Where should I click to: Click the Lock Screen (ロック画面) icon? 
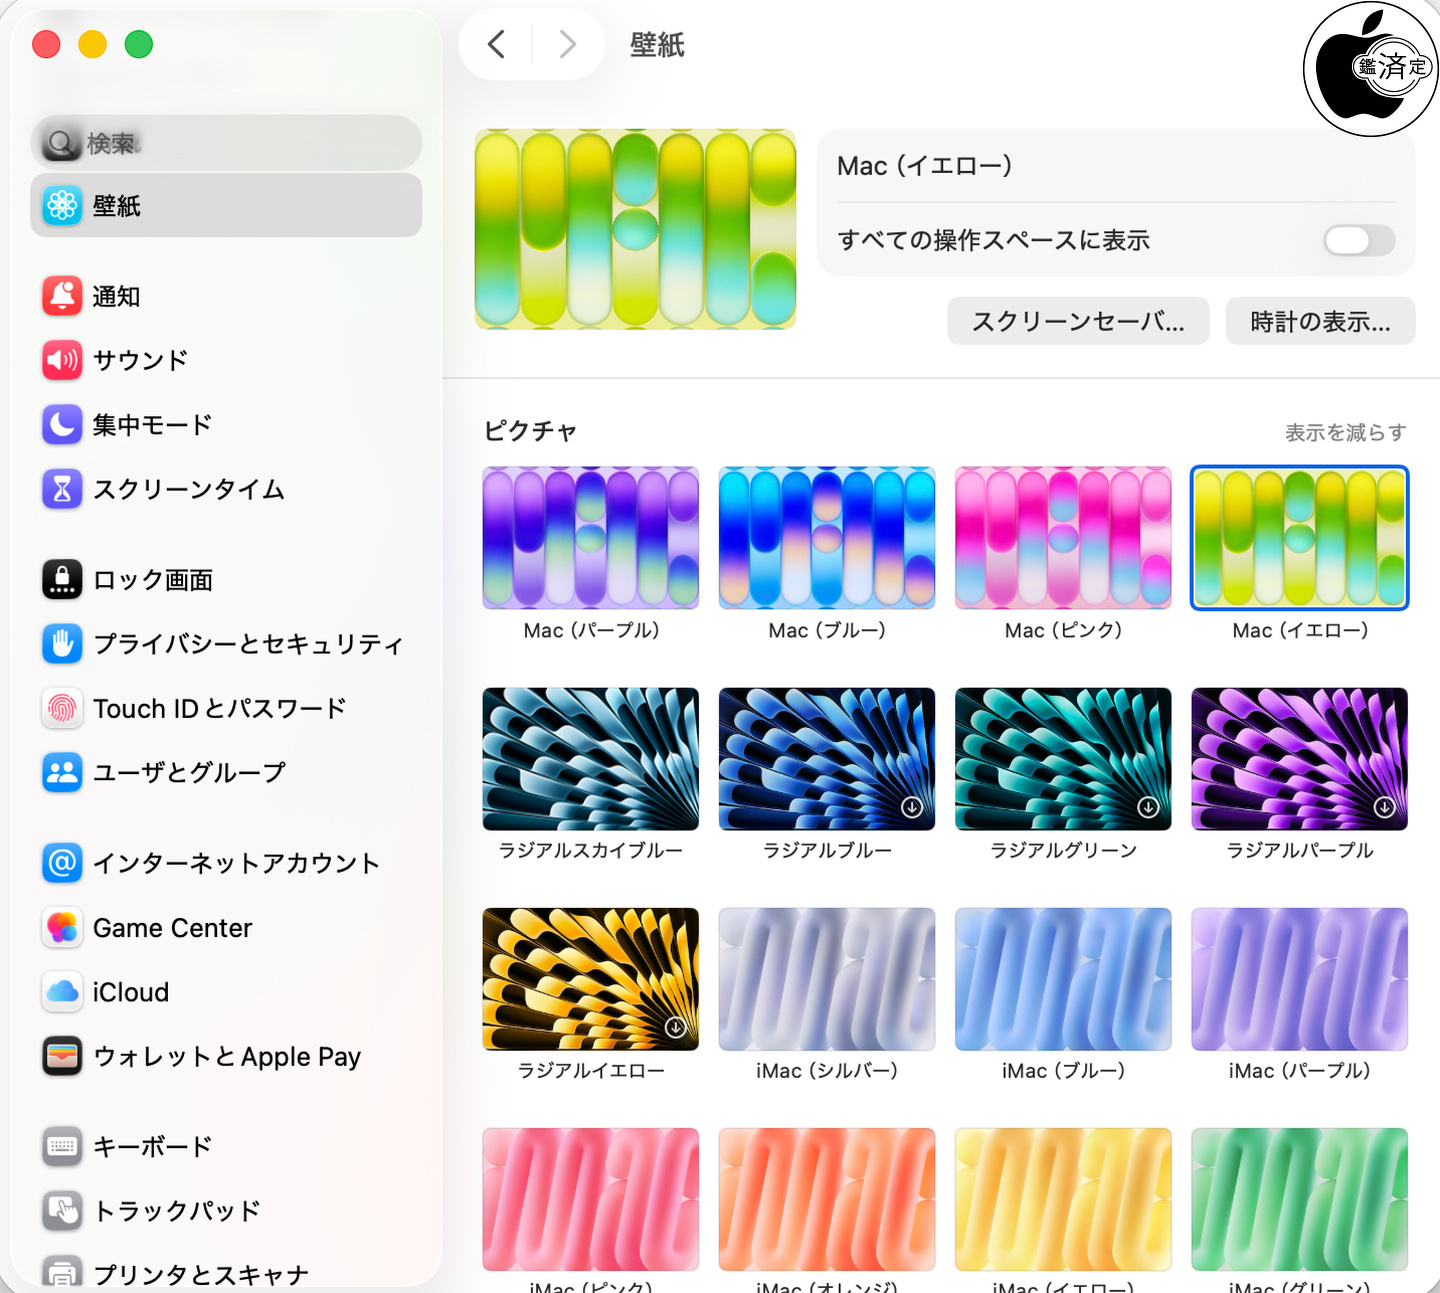(62, 580)
